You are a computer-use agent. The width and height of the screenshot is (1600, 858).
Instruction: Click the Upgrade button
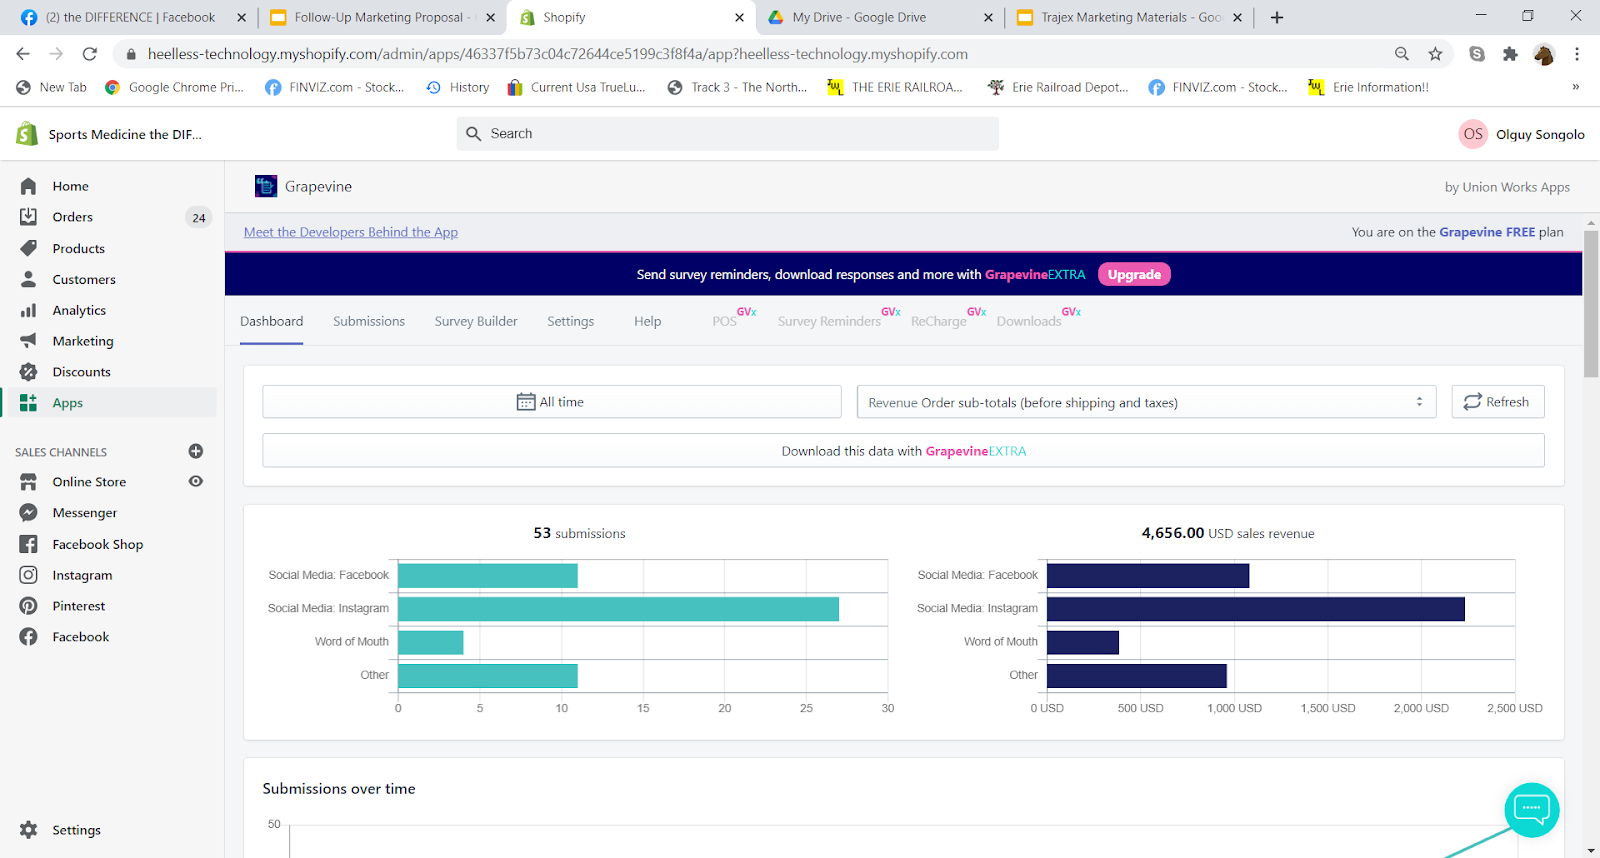(x=1134, y=274)
